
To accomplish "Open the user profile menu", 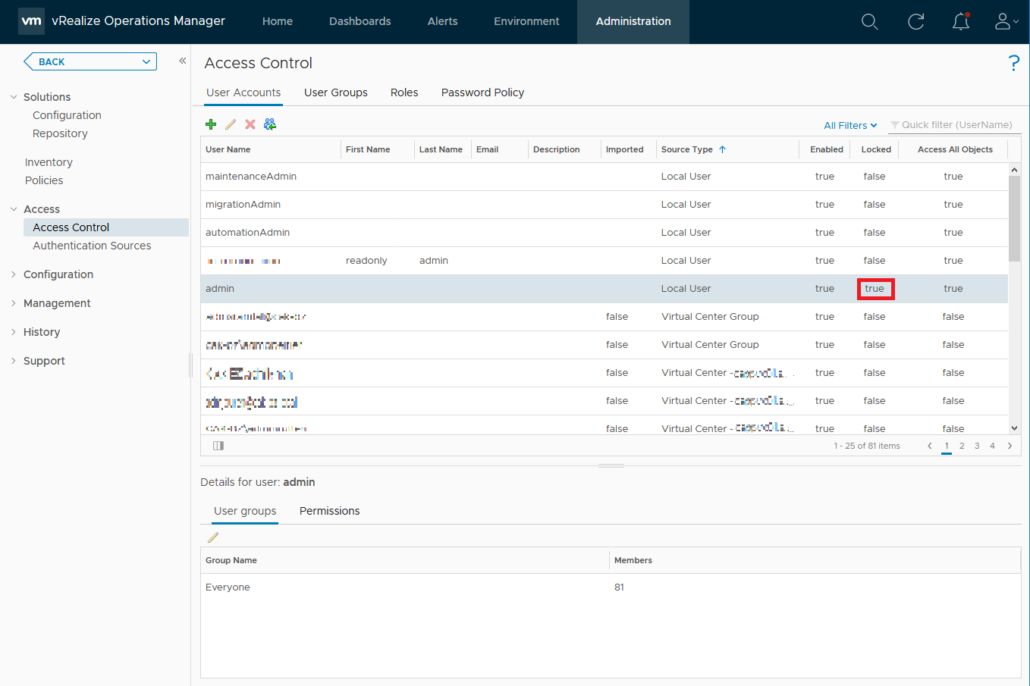I will [x=1005, y=22].
